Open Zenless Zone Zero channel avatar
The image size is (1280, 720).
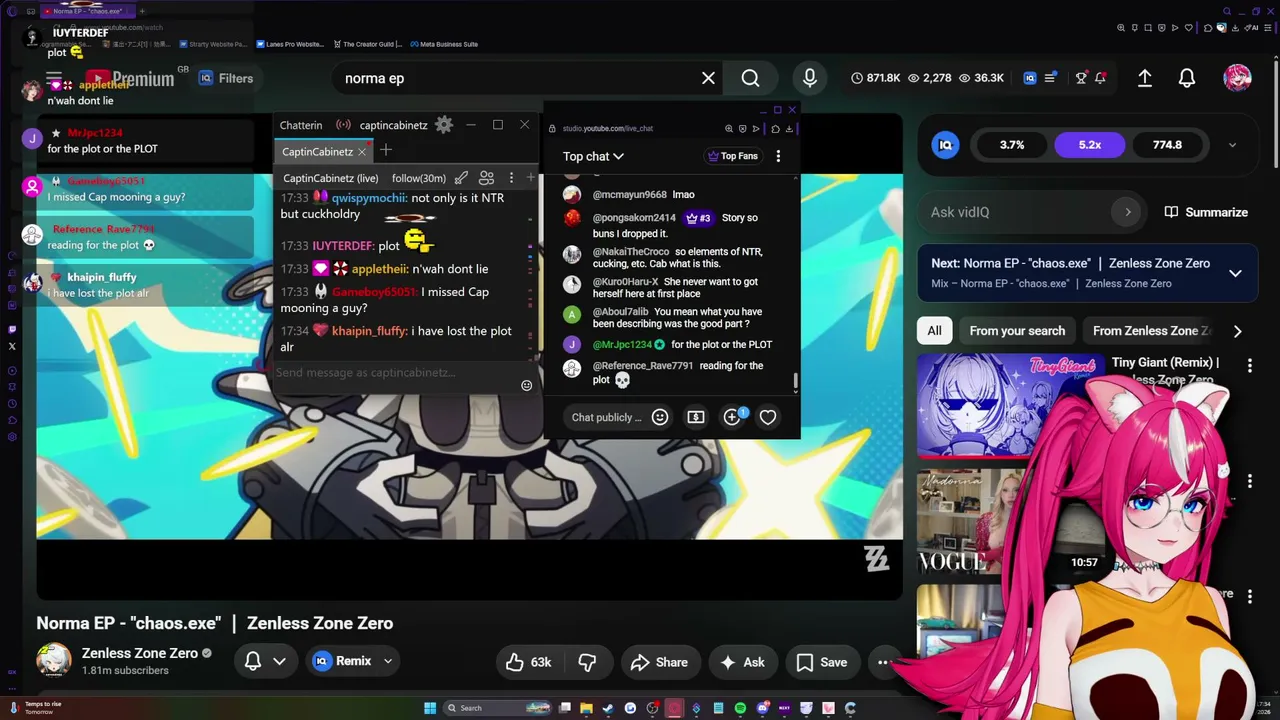coord(54,661)
